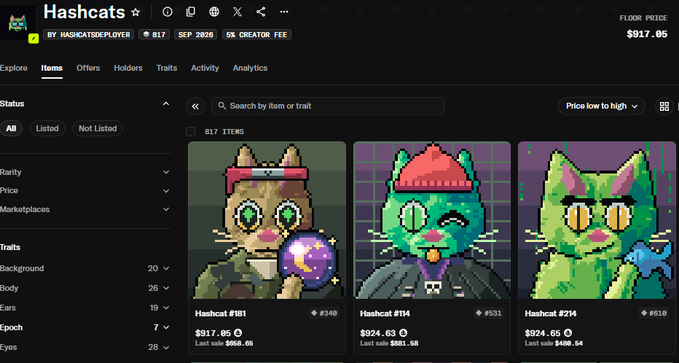Screen dimensions: 679x363
Task: Open the Holders tab
Action: click(x=128, y=68)
